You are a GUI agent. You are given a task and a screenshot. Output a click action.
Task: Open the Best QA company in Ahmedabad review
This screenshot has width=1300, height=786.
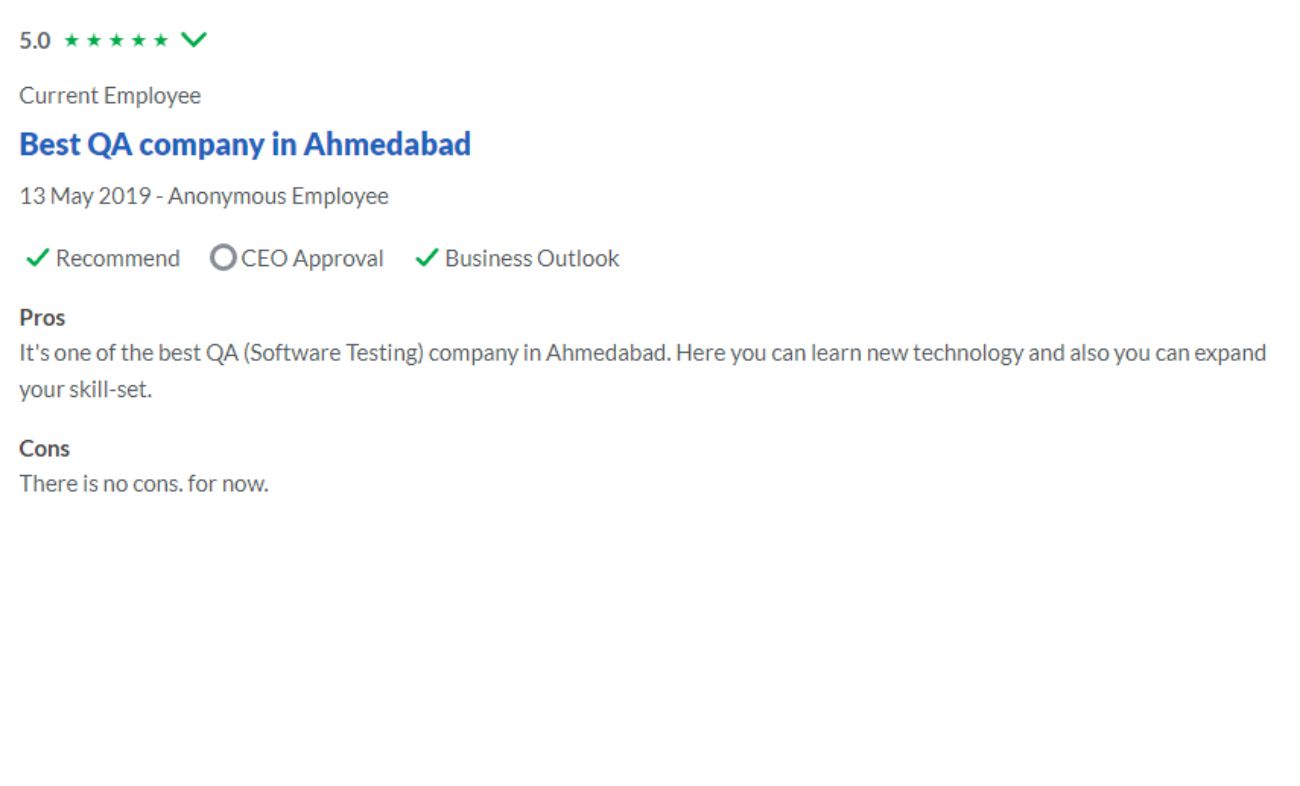point(245,144)
